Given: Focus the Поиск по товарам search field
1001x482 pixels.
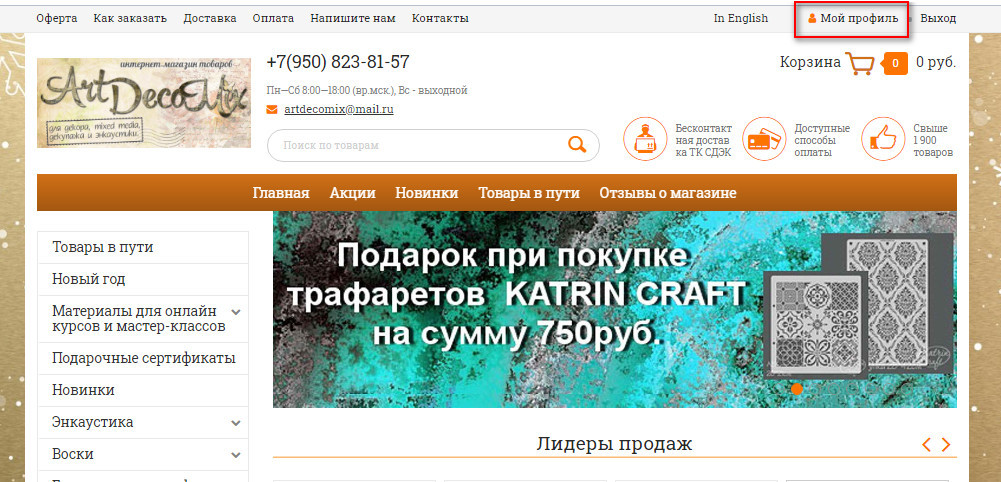Looking at the screenshot, I should click(433, 146).
